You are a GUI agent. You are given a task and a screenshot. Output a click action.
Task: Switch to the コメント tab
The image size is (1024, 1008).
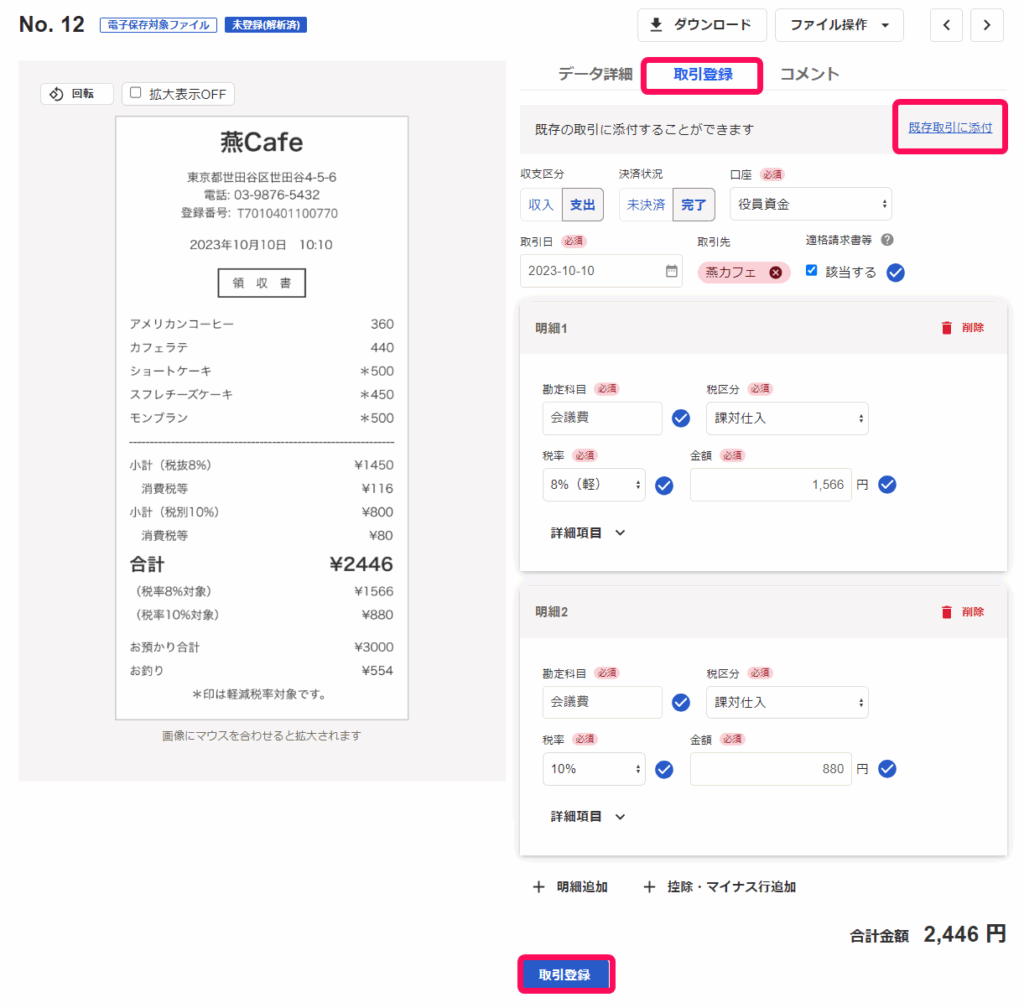(809, 74)
